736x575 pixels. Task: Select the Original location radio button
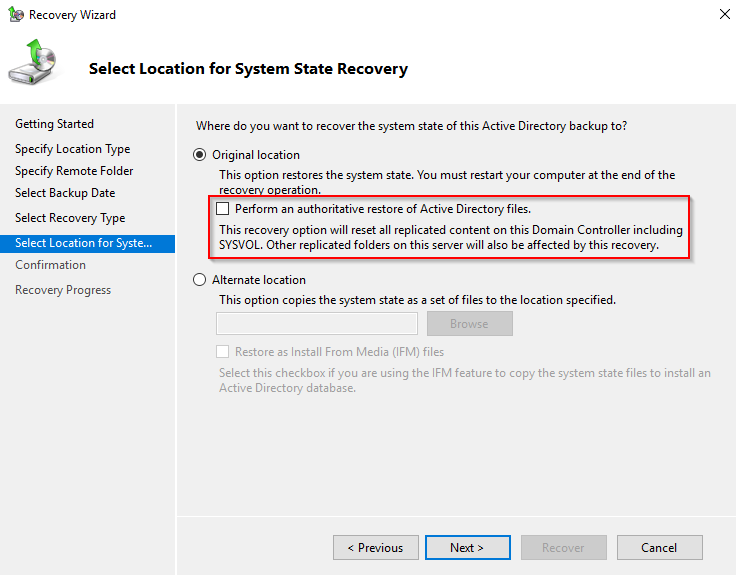pyautogui.click(x=200, y=155)
